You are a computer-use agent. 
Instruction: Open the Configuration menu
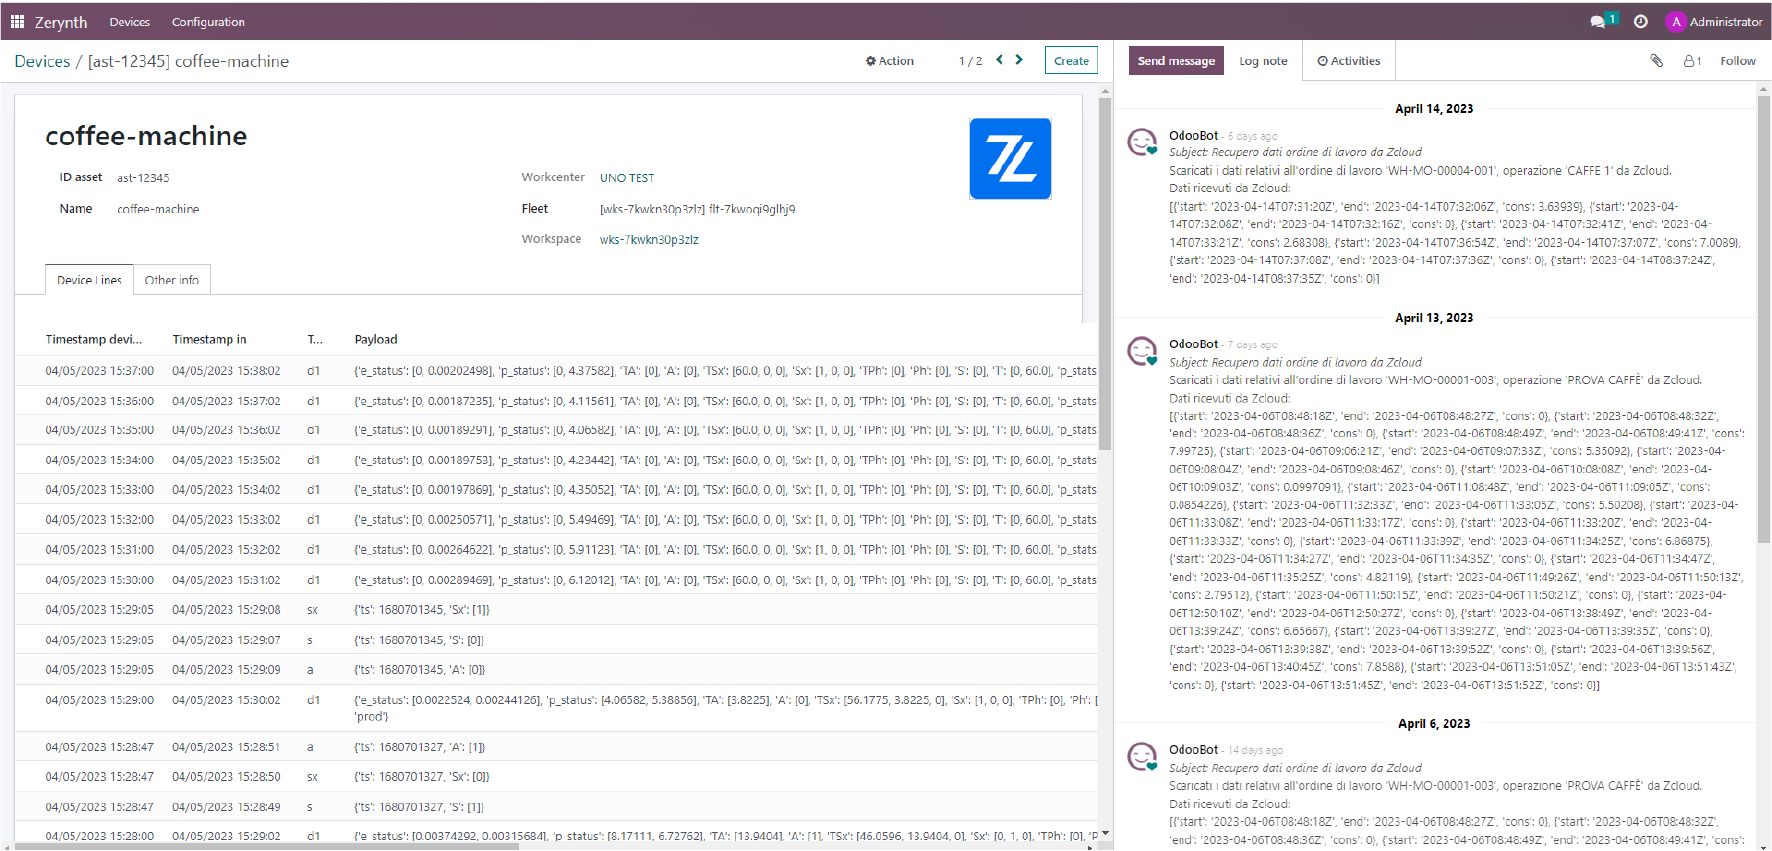[208, 22]
